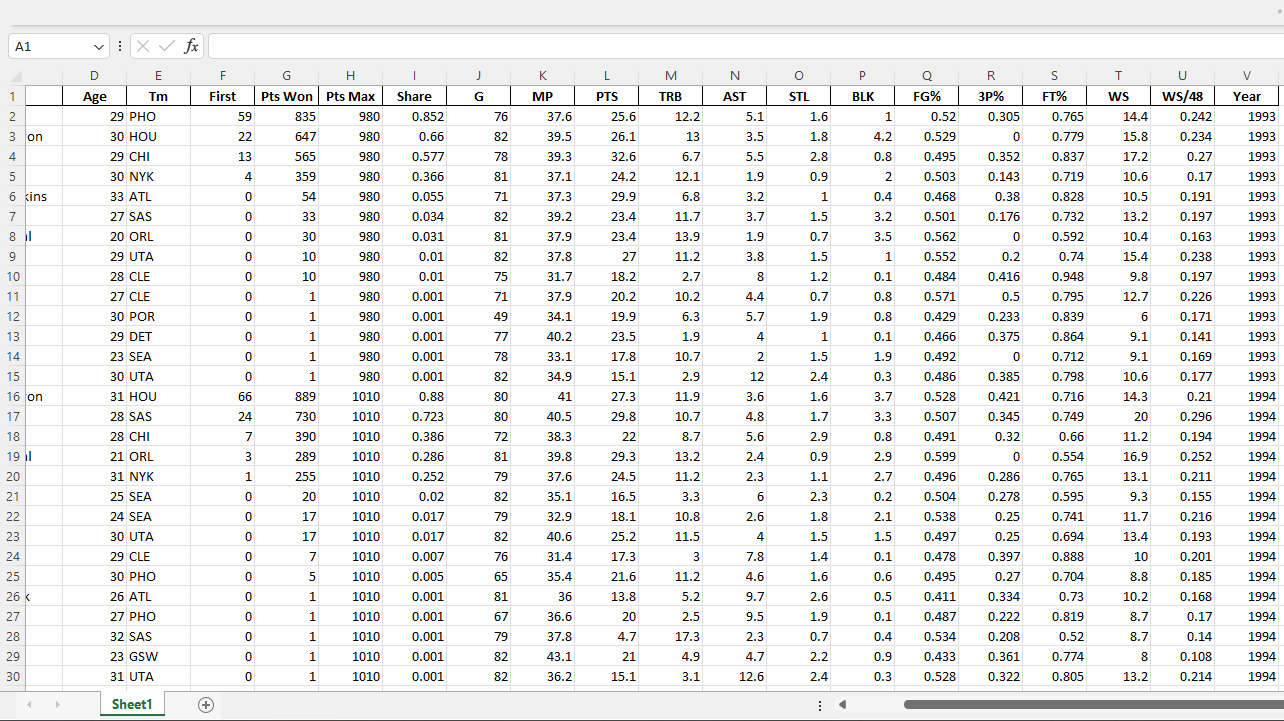Select column header D
This screenshot has width=1284, height=721.
[x=94, y=76]
